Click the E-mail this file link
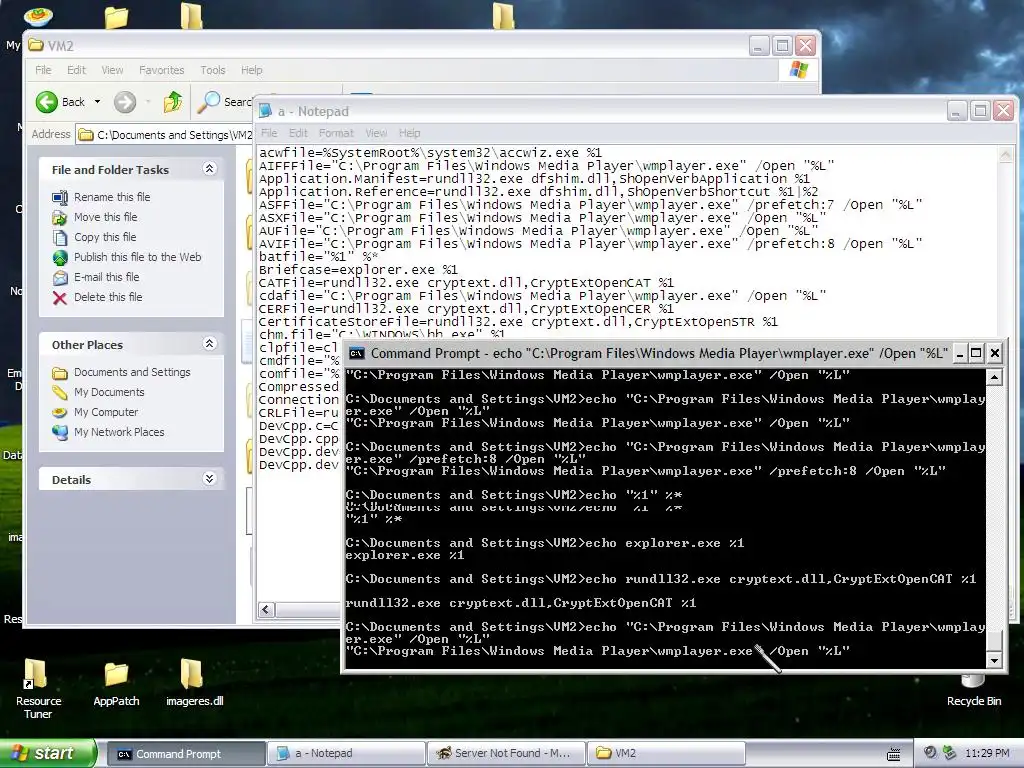This screenshot has width=1024, height=768. pos(106,277)
